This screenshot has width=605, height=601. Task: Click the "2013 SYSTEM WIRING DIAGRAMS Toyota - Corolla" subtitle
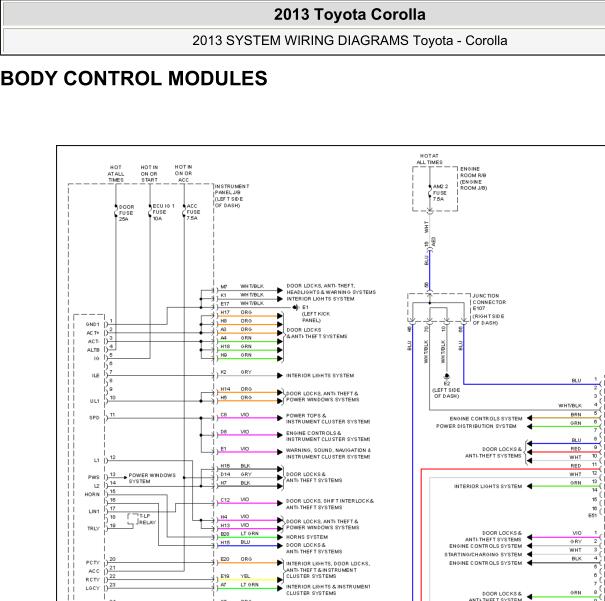click(350, 41)
